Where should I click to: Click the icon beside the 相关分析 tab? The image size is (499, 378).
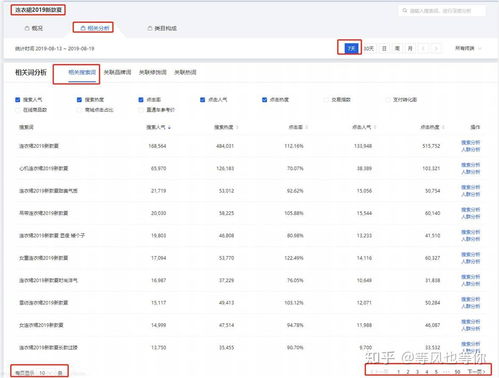pyautogui.click(x=83, y=28)
